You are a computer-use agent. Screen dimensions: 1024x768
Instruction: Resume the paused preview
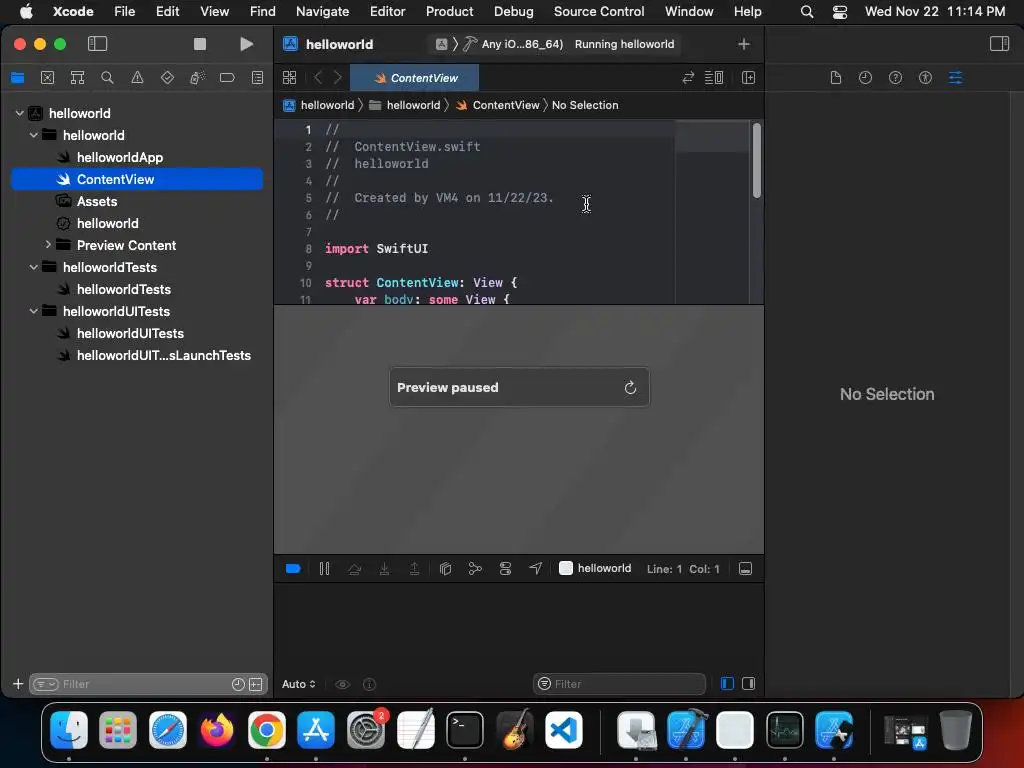pyautogui.click(x=630, y=388)
